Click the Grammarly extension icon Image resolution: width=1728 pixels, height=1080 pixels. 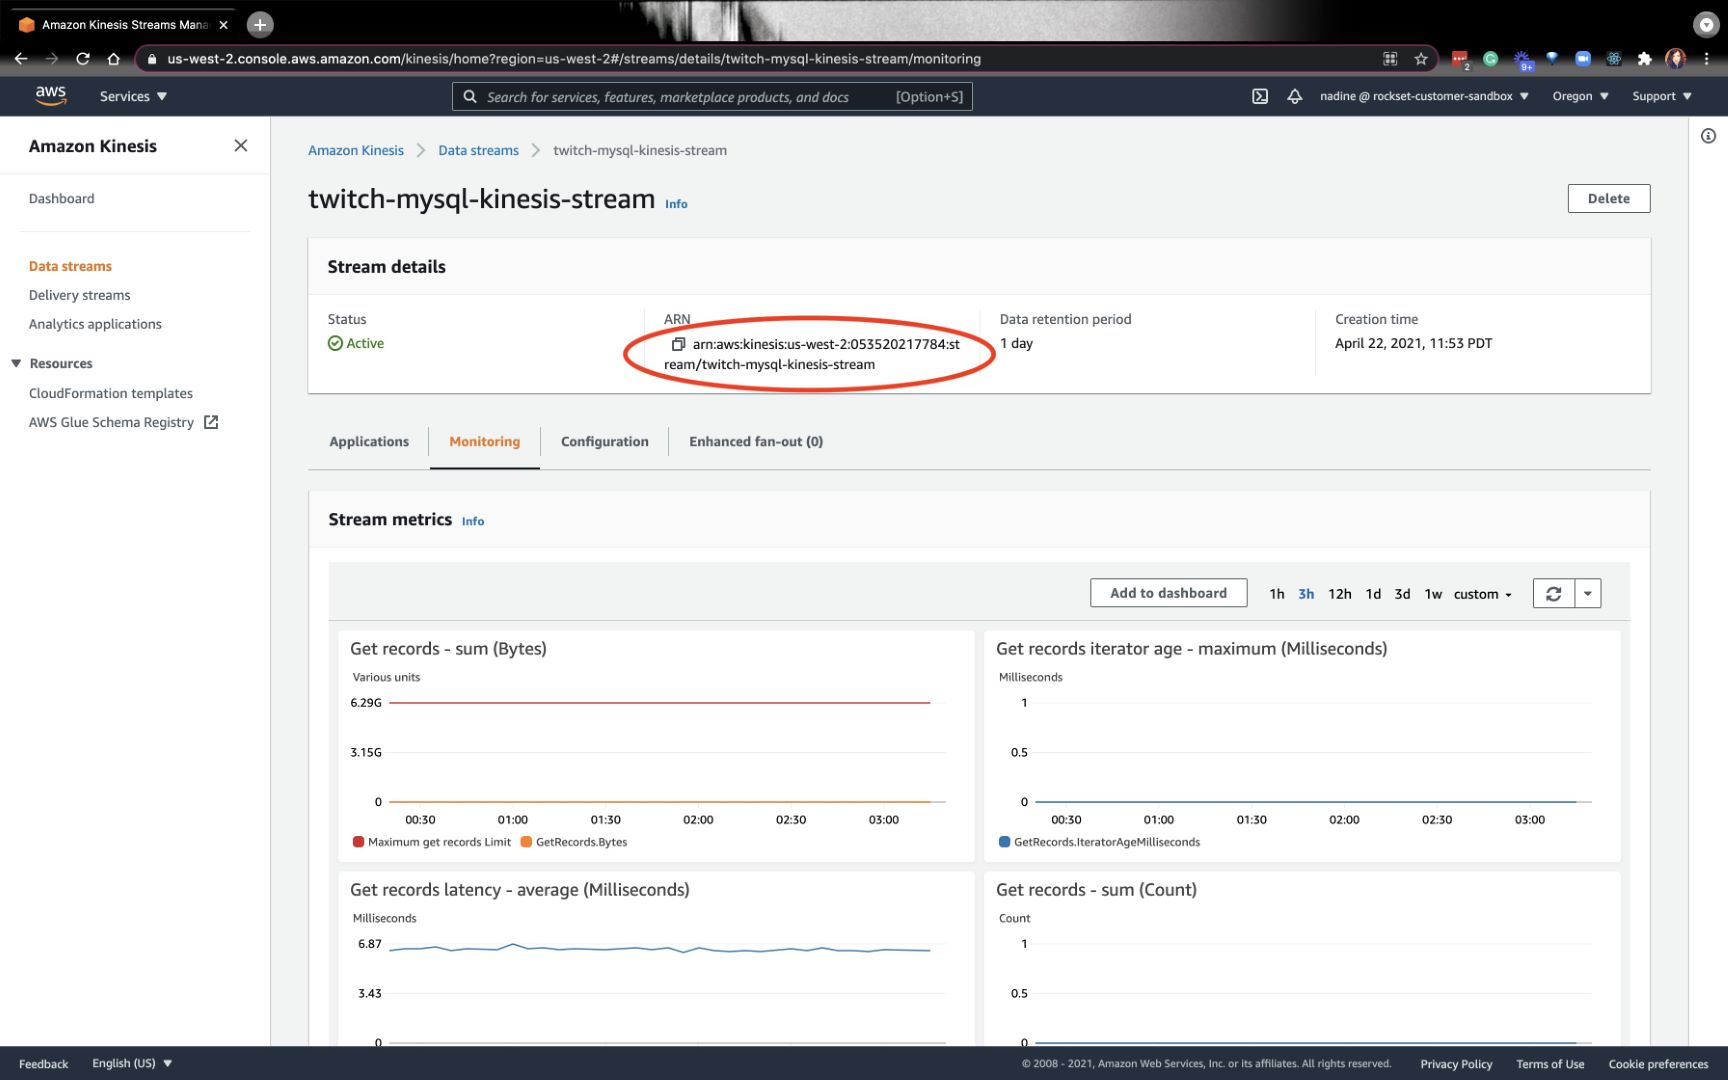[1491, 59]
